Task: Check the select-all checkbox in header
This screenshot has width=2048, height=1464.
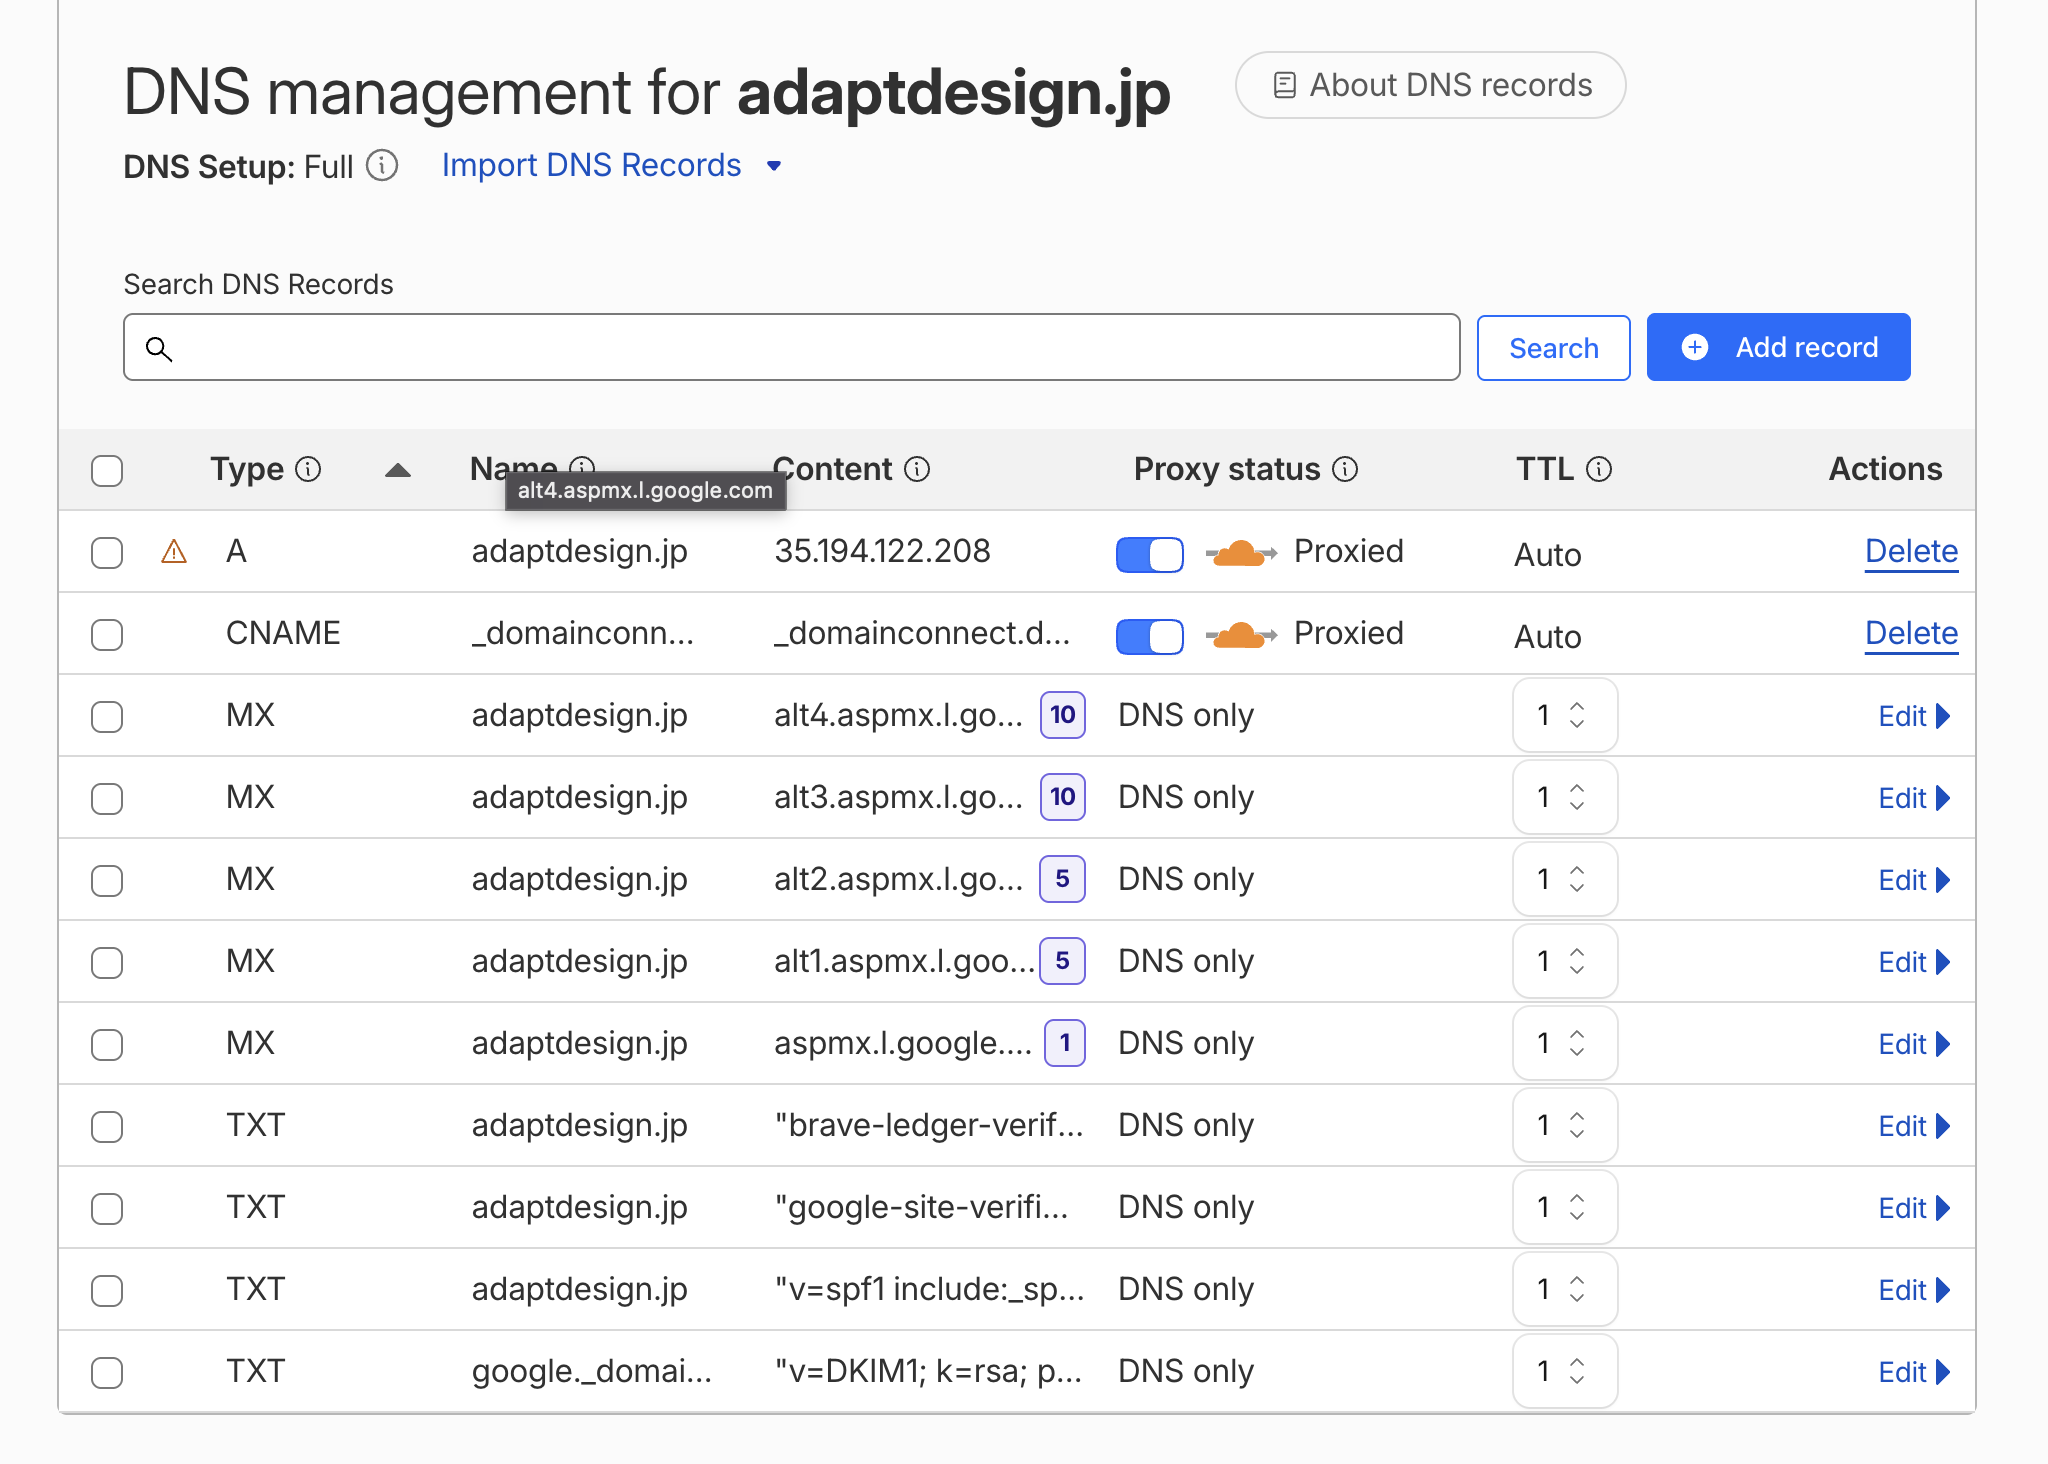Action: pos(107,471)
